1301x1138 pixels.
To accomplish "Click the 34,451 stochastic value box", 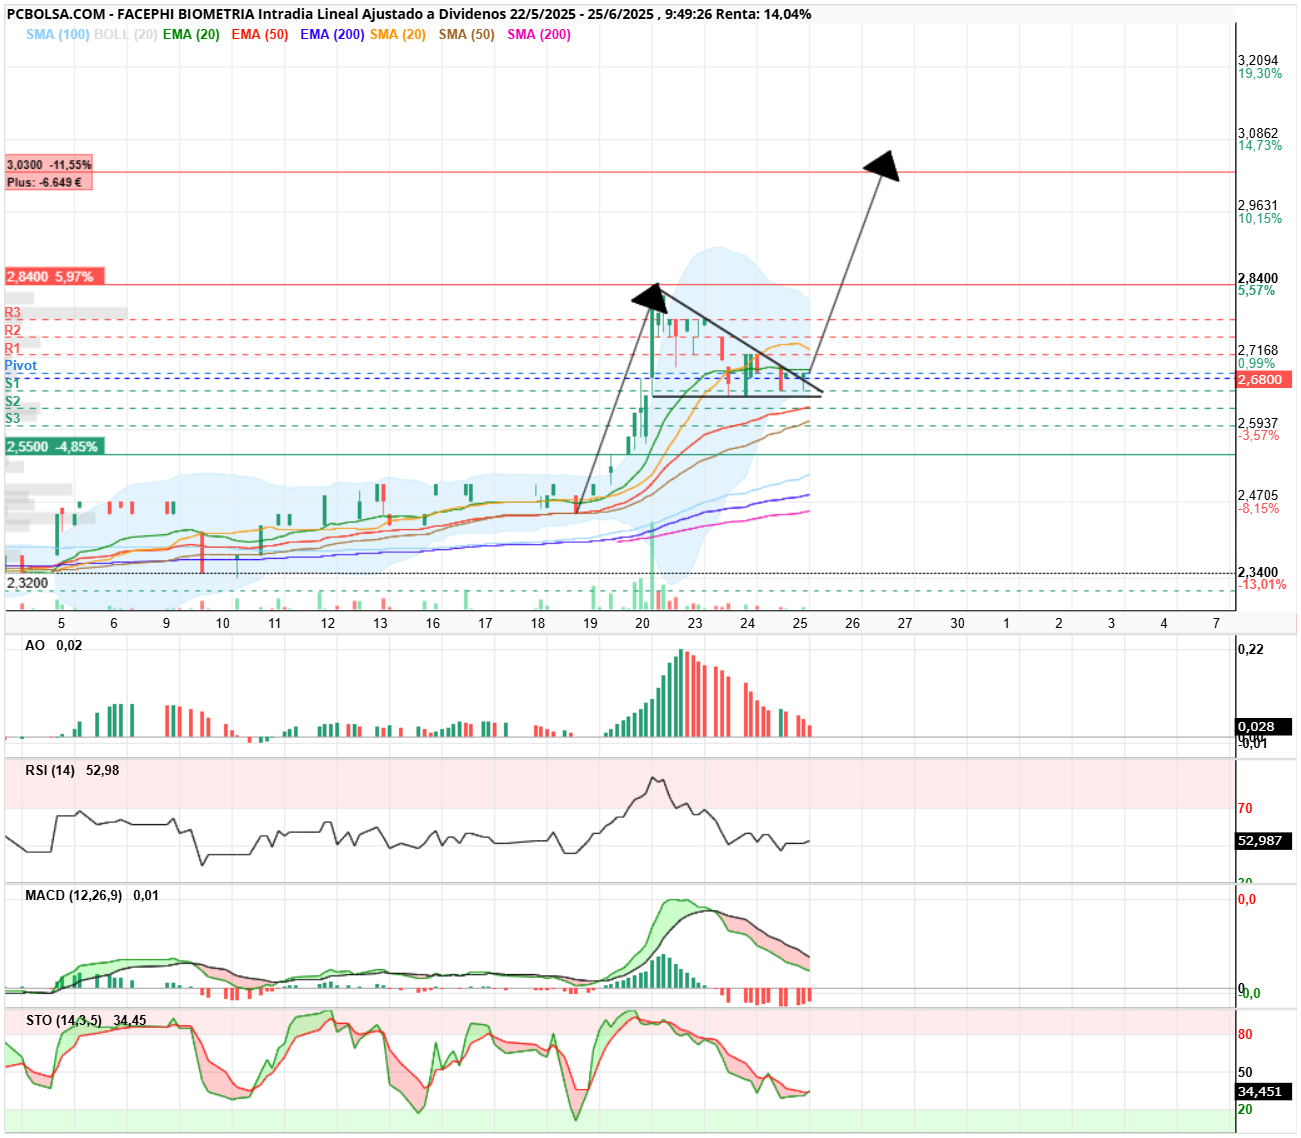I will 1264,1091.
